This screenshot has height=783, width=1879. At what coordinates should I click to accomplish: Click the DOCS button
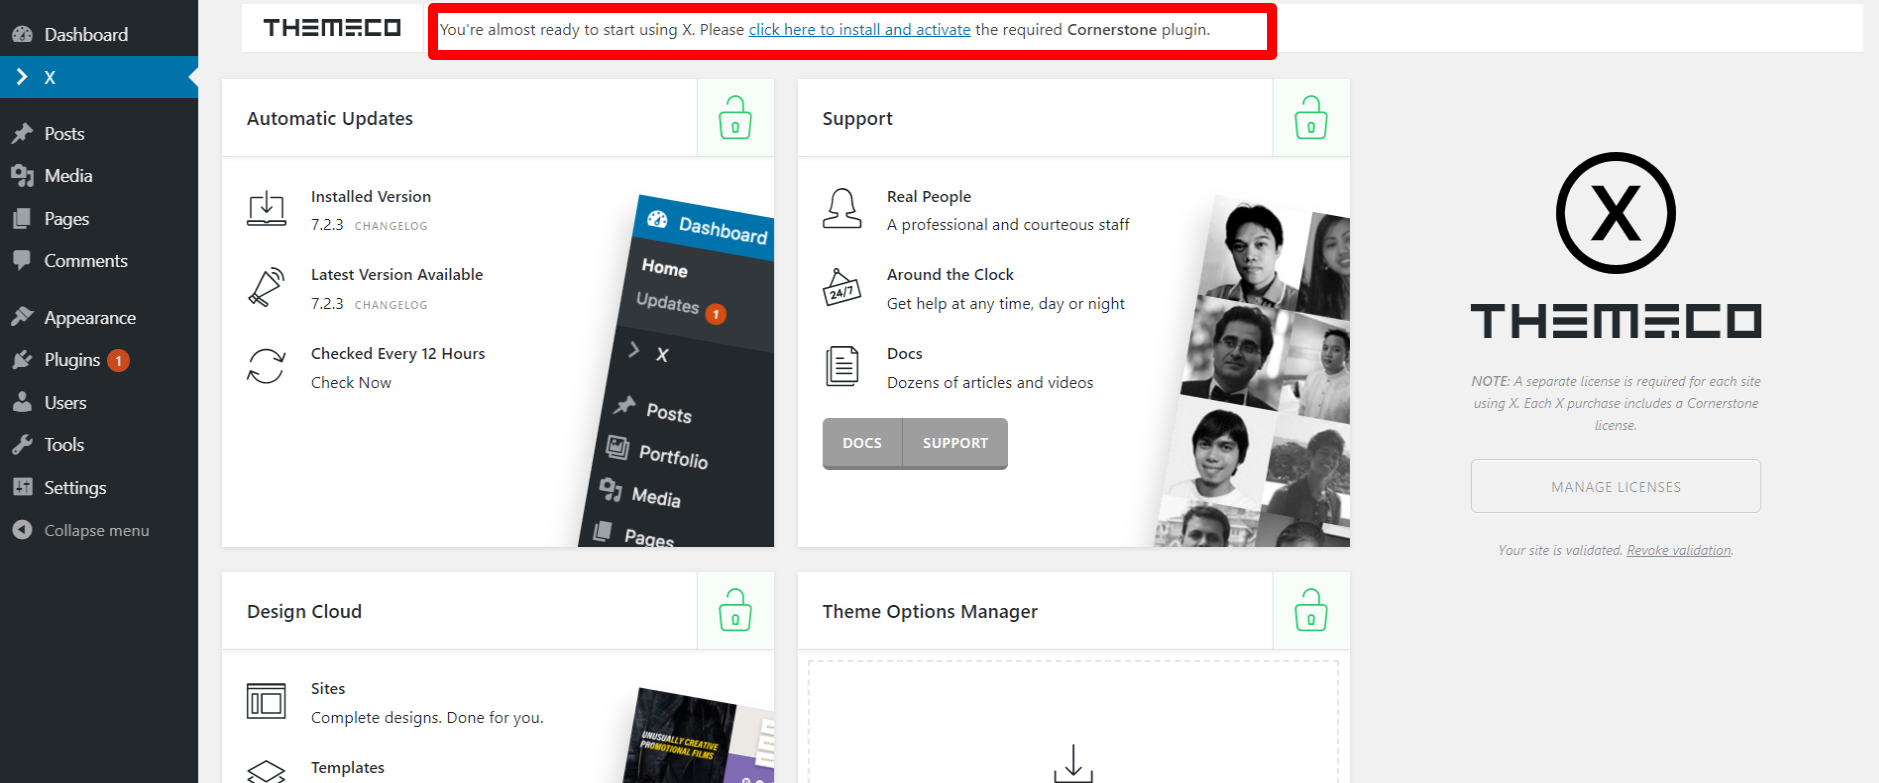[x=862, y=443]
